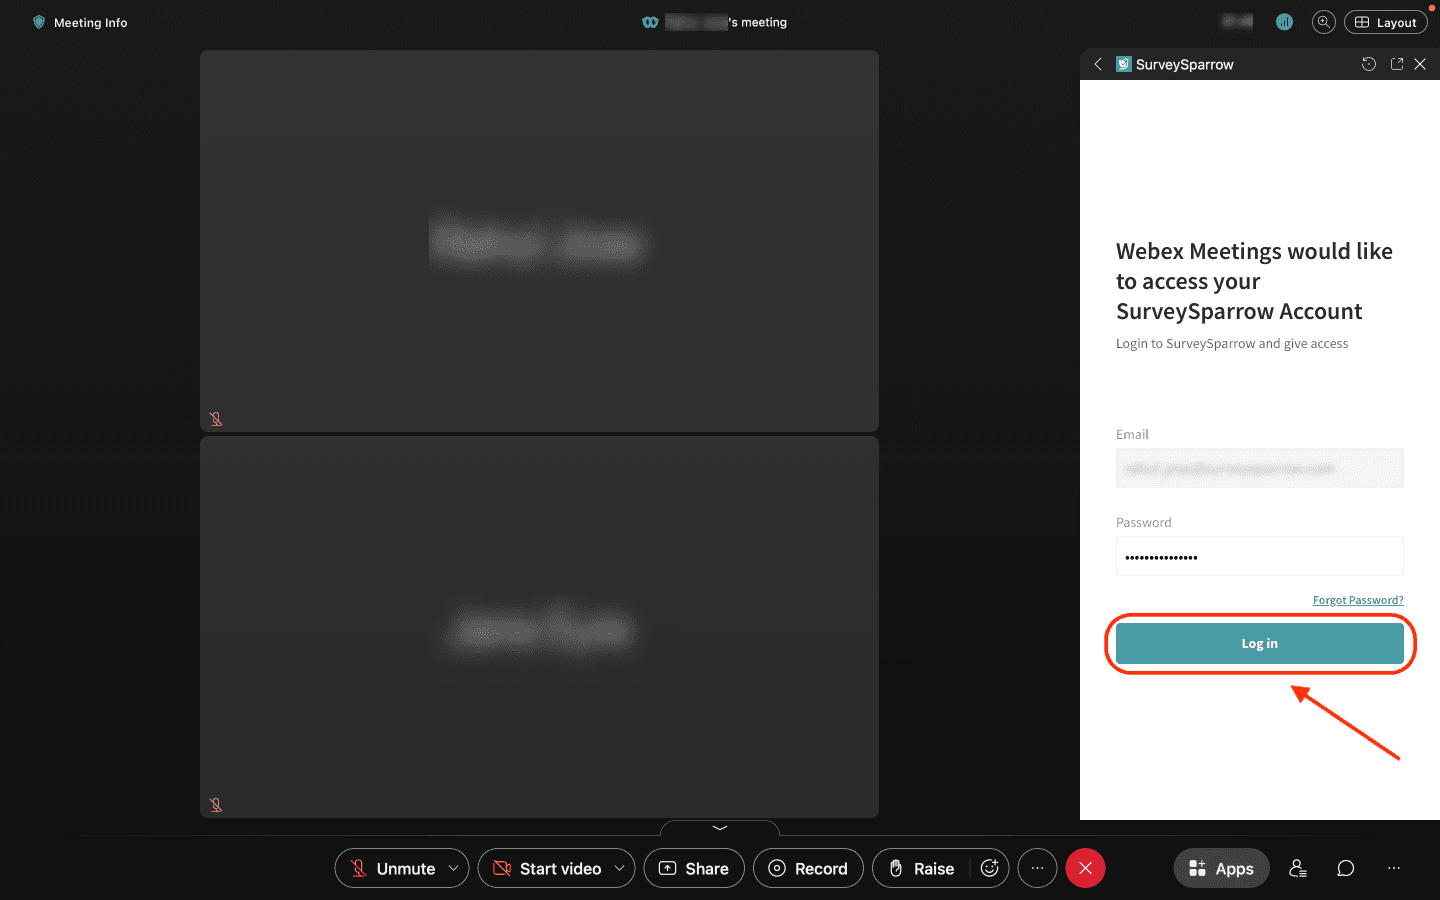Click the Log in button
Image resolution: width=1440 pixels, height=900 pixels.
[x=1259, y=644]
